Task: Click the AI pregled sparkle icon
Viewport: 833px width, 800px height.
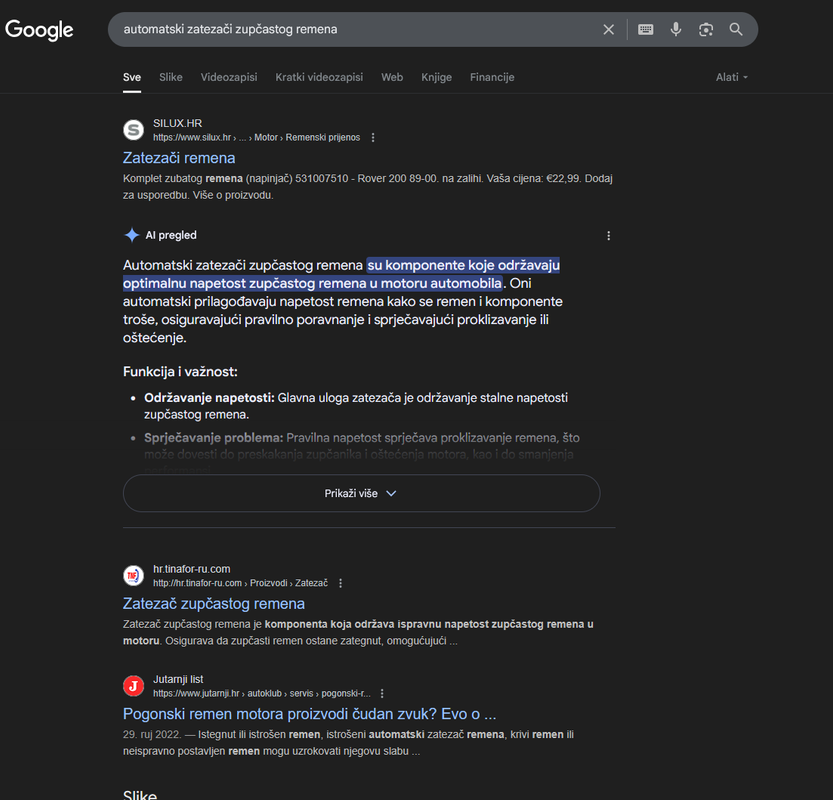Action: tap(132, 235)
